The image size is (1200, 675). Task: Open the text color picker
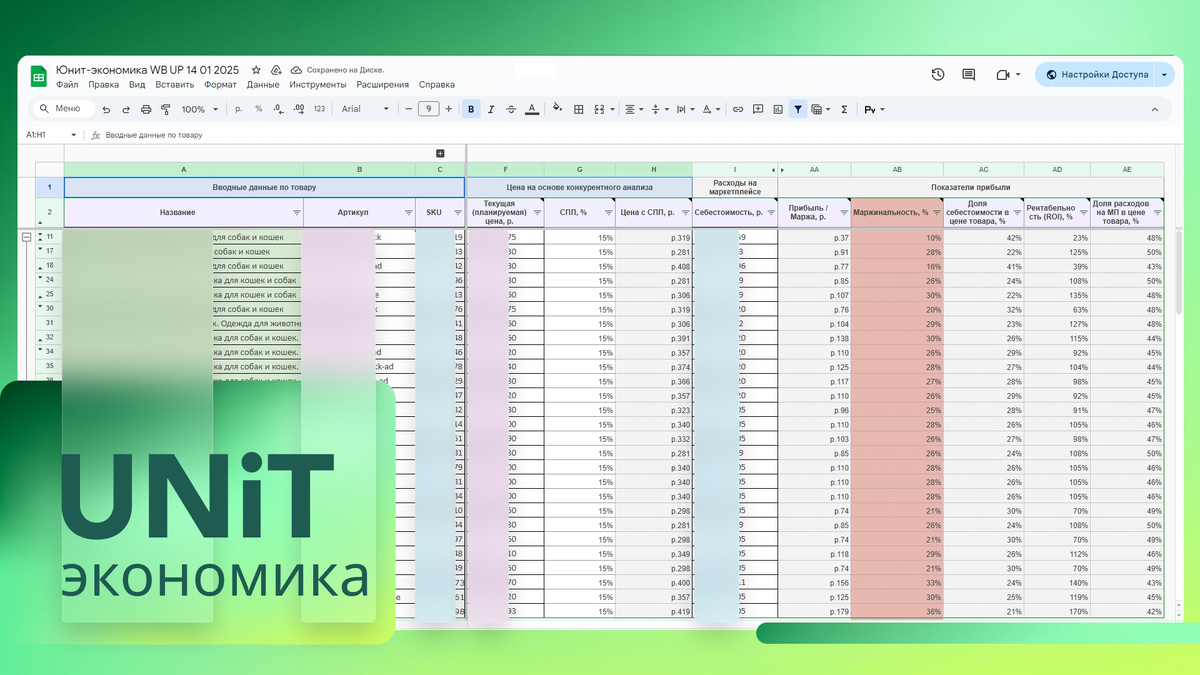(x=531, y=109)
